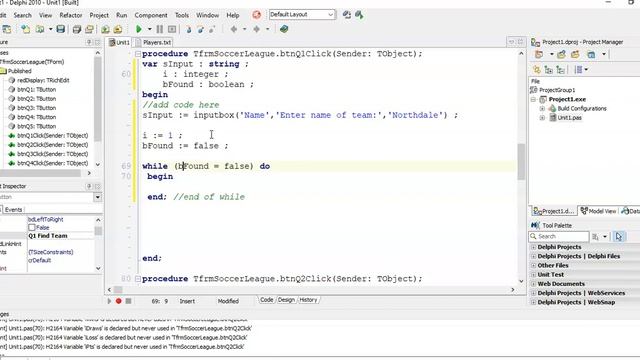
Task: Click the green Run button in the toolbar
Action: click(x=139, y=29)
